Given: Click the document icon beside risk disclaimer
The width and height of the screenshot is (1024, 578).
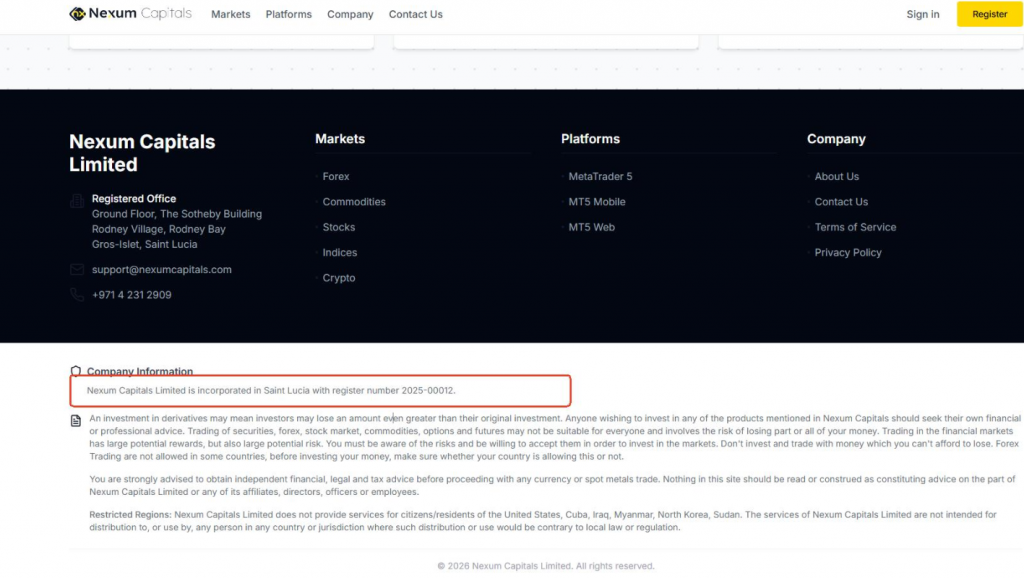Looking at the screenshot, I should (x=76, y=420).
